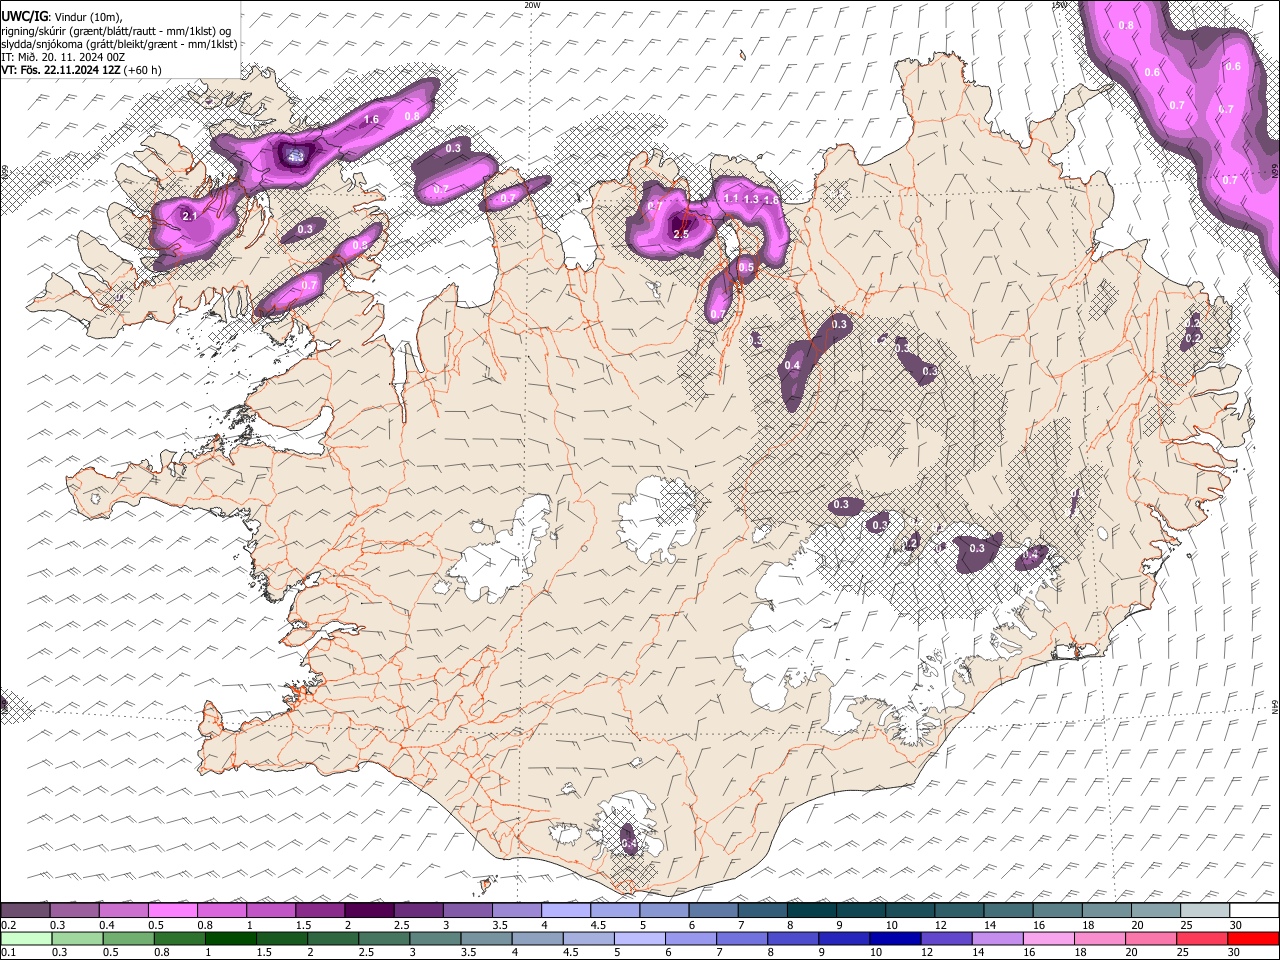The image size is (1280, 960).
Task: Select the 'VT: Fös. 22.11.2024 12Z (+60 h)' line
Action: pyautogui.click(x=81, y=70)
